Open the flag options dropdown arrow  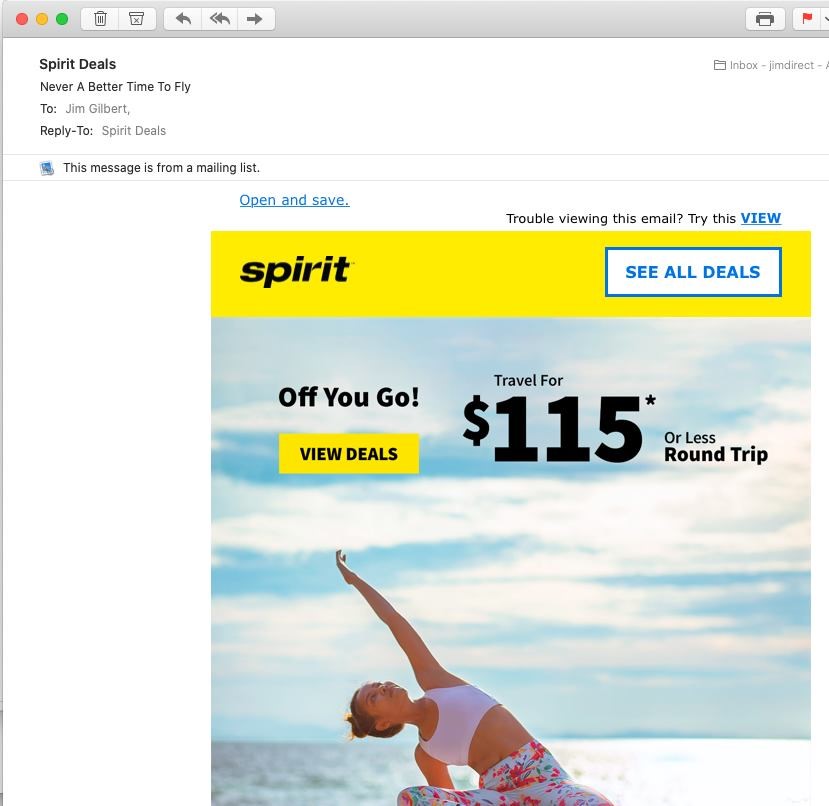pos(825,19)
